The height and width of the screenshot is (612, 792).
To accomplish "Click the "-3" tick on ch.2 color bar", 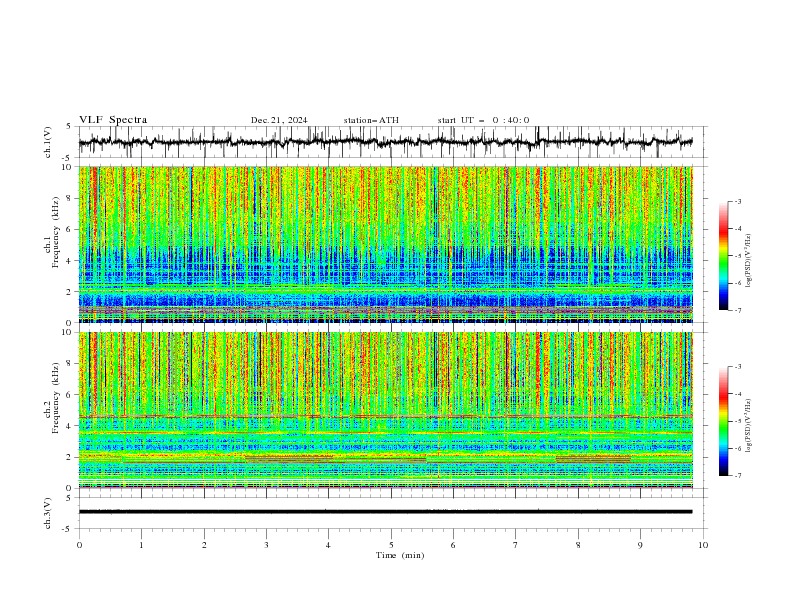I will 738,367.
